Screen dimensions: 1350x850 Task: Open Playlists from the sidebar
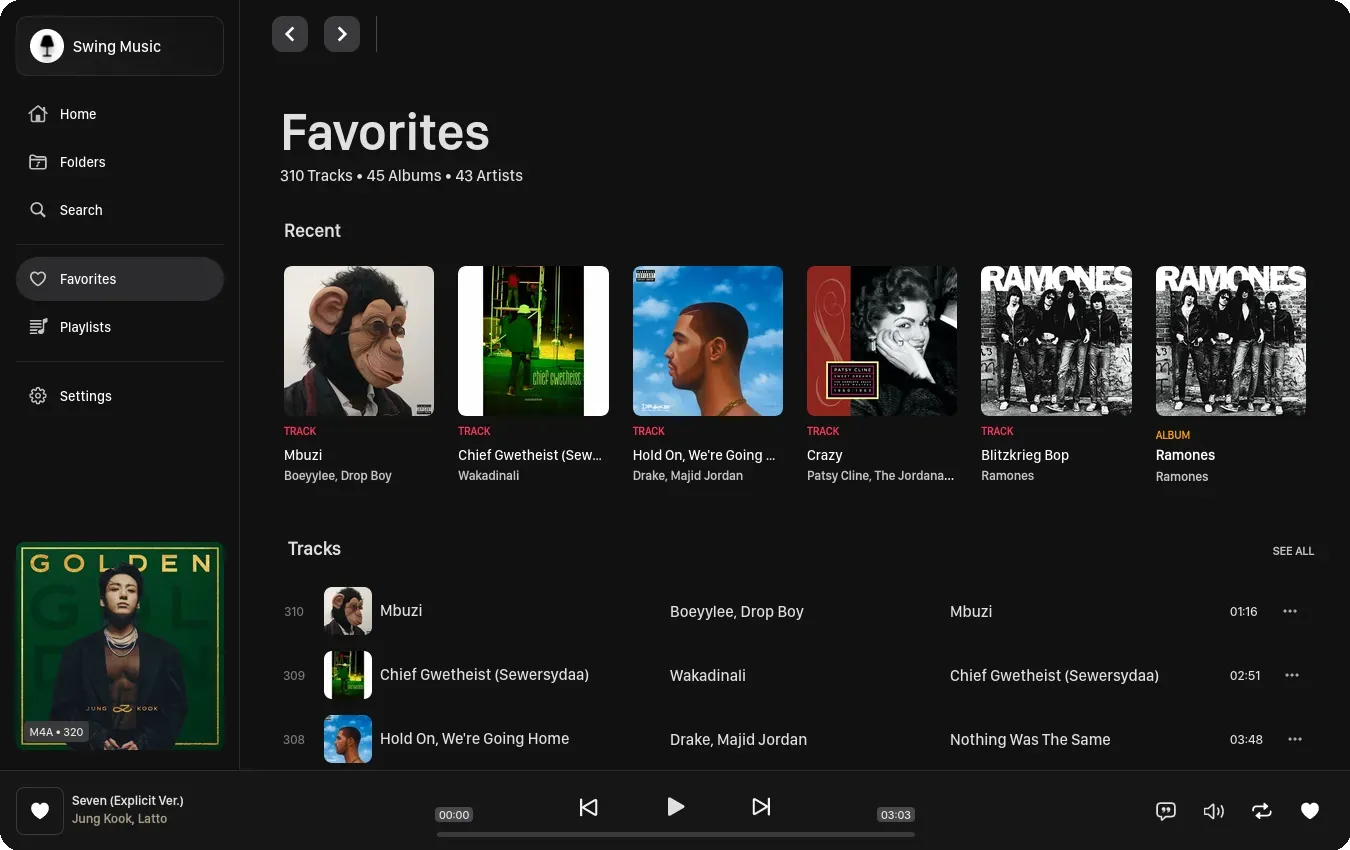tap(85, 327)
